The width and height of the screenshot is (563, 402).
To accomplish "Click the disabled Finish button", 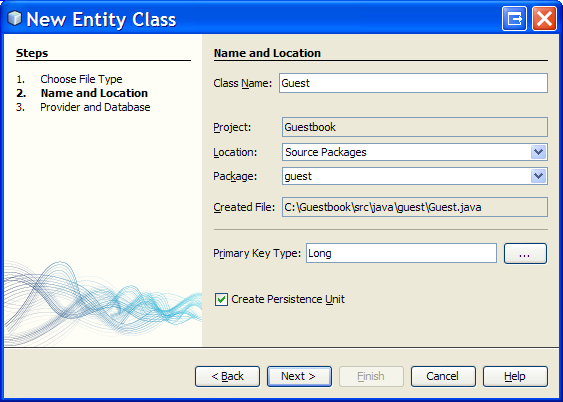I will tap(371, 376).
